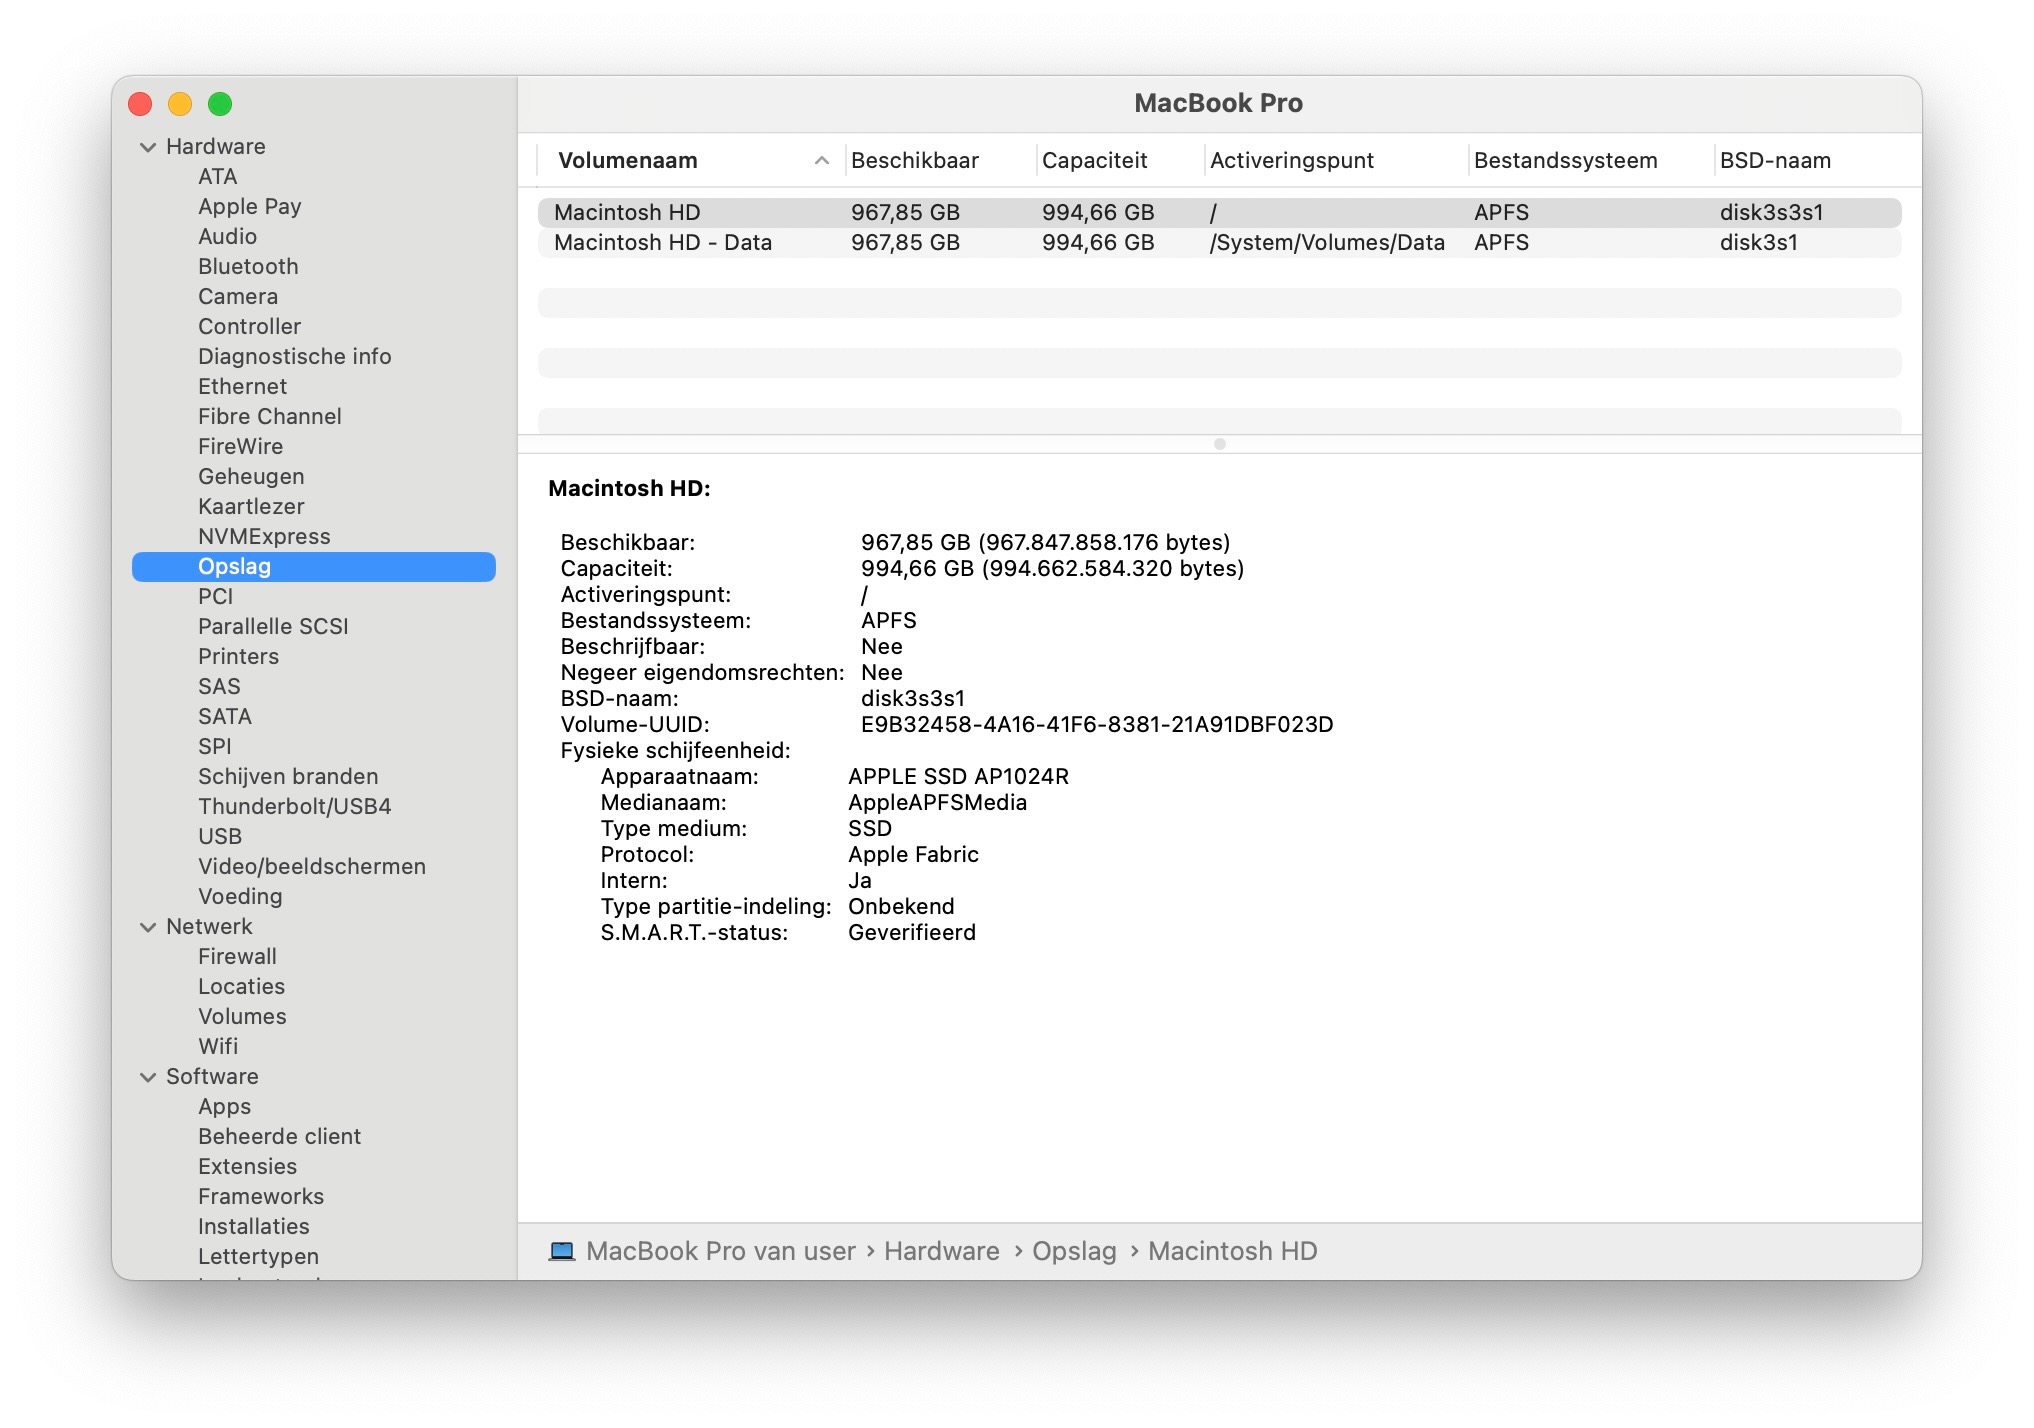Select Wifi under Netwerk
The image size is (2034, 1428).
[218, 1047]
